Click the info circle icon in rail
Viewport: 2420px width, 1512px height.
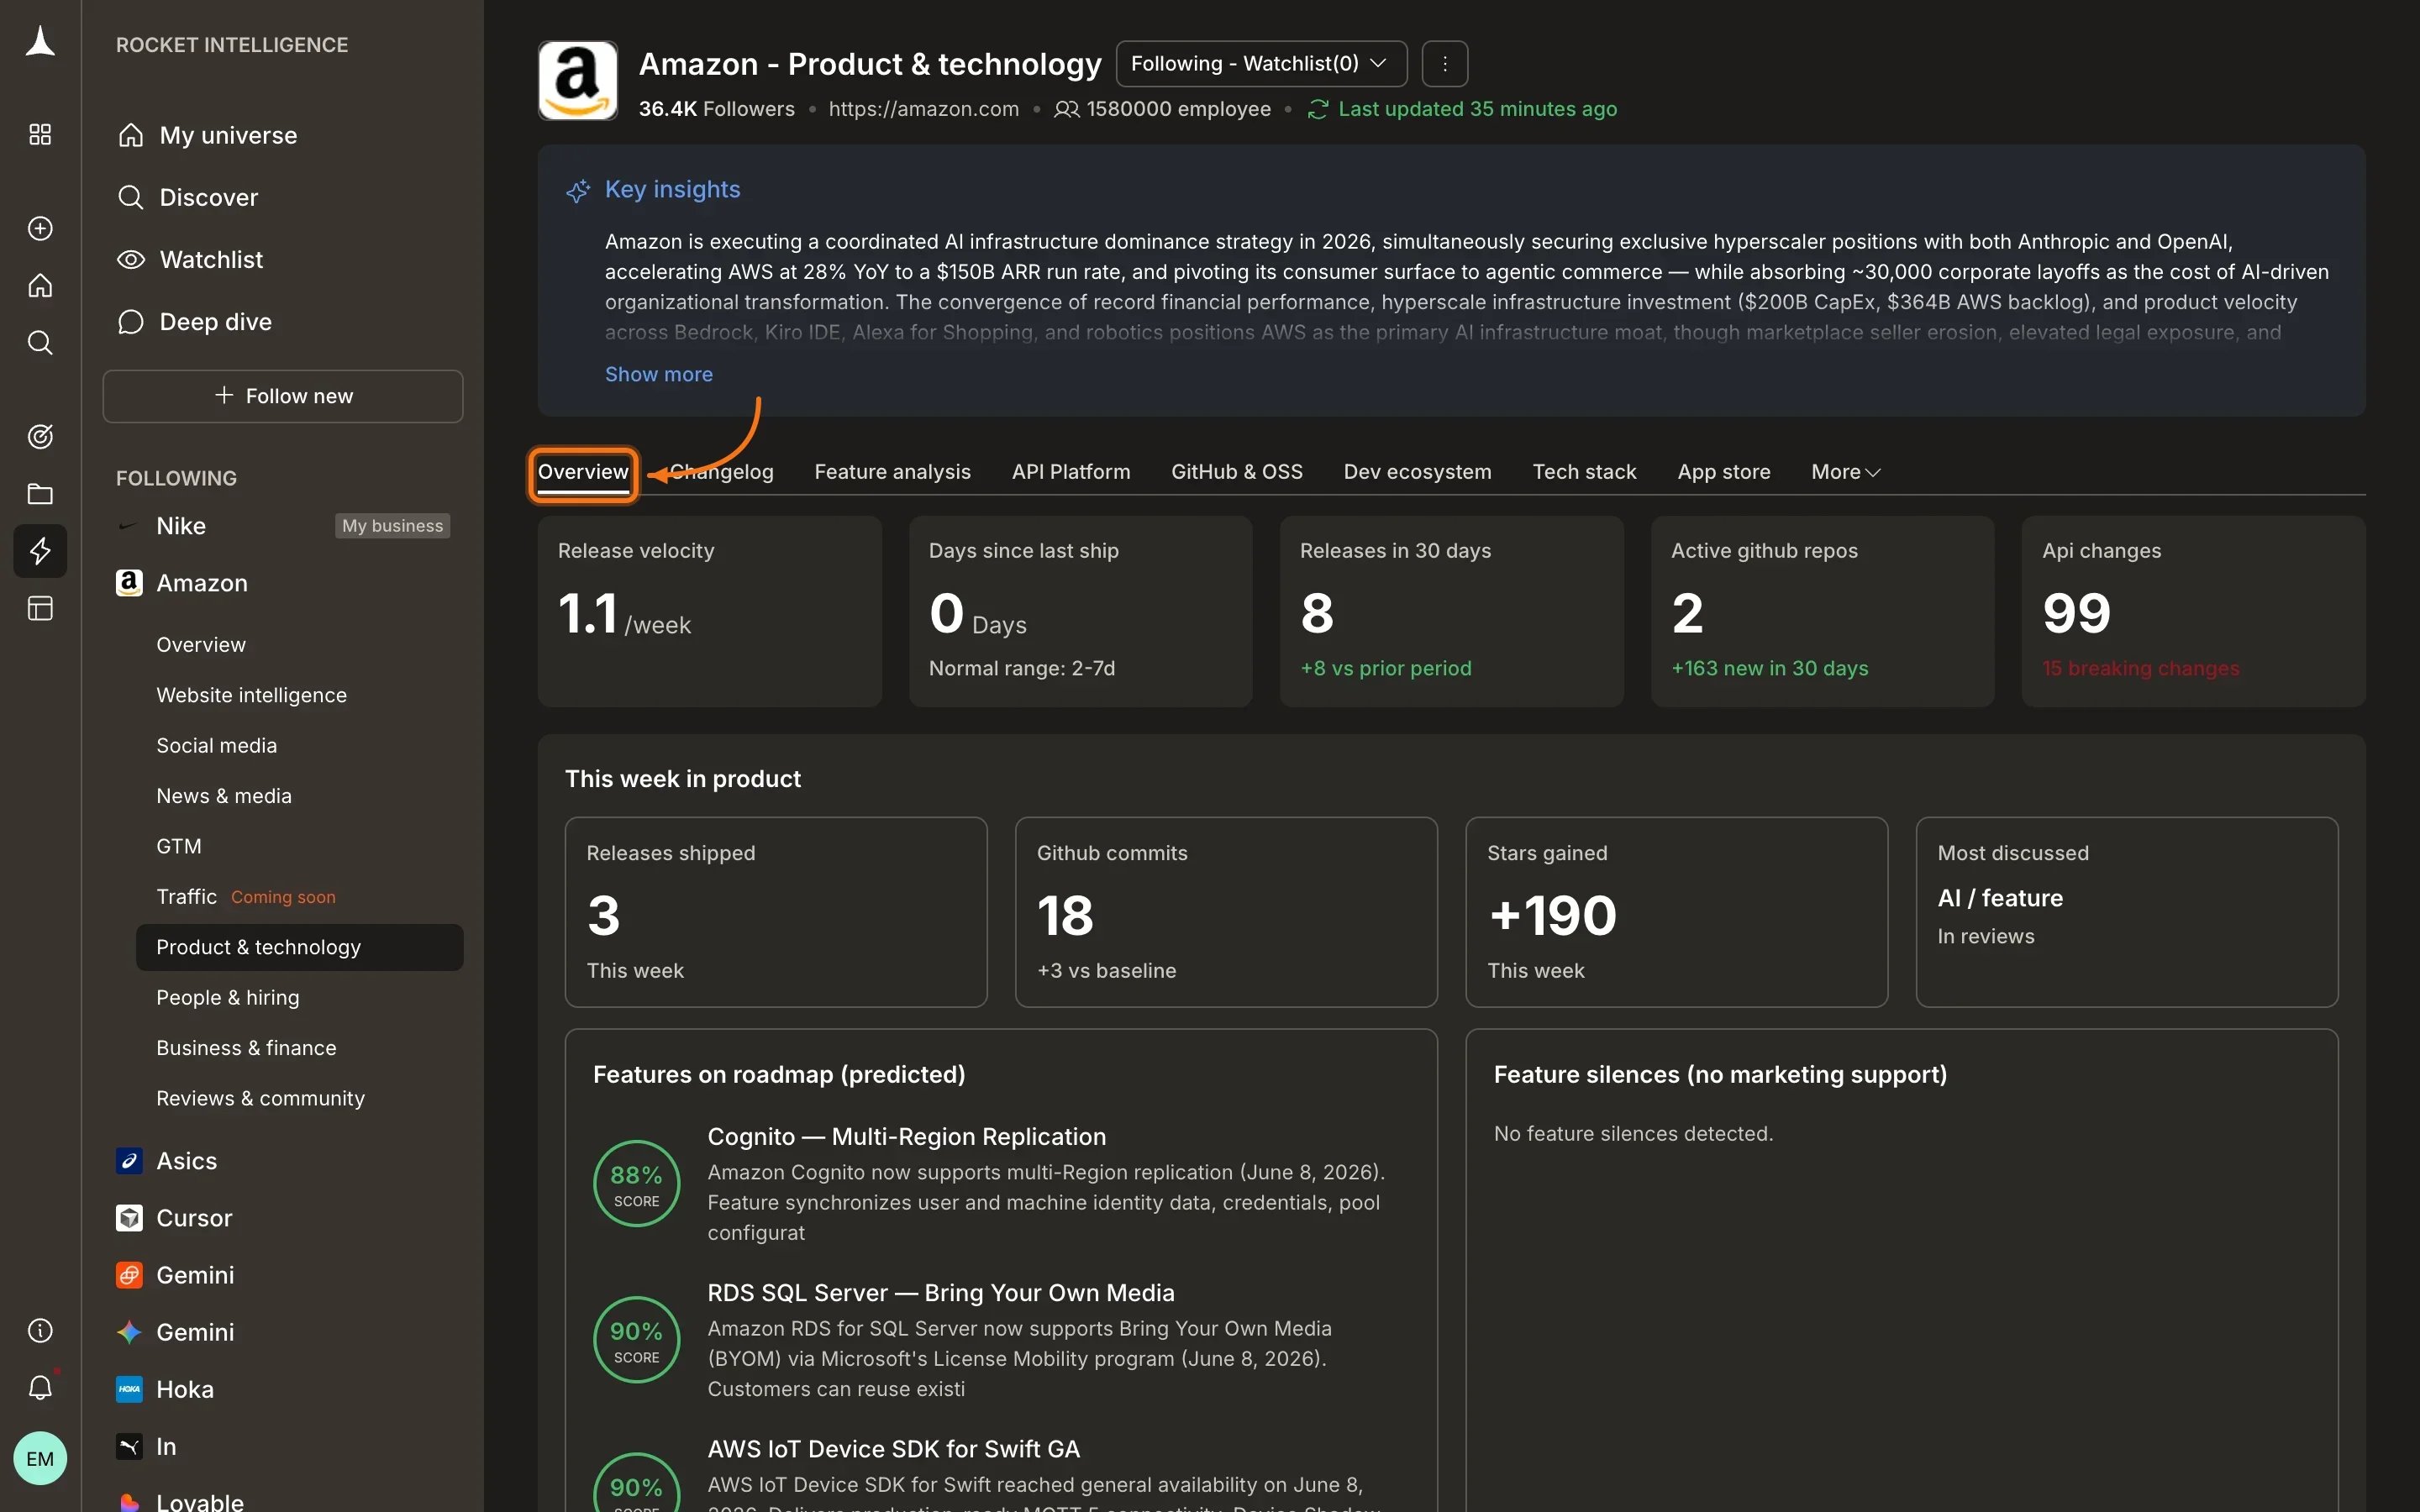click(x=40, y=1330)
